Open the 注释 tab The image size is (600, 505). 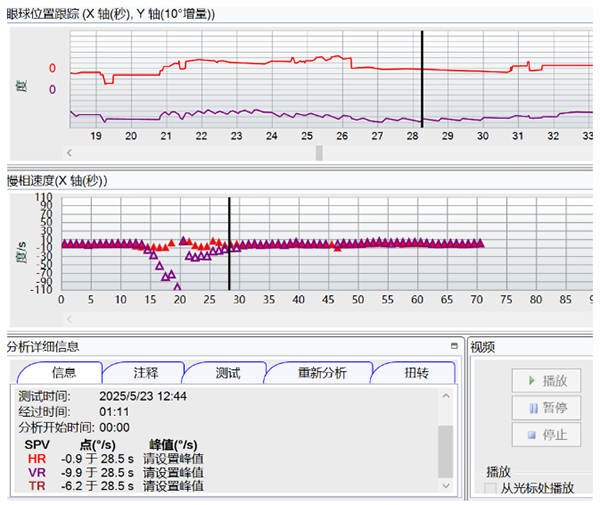coord(145,373)
